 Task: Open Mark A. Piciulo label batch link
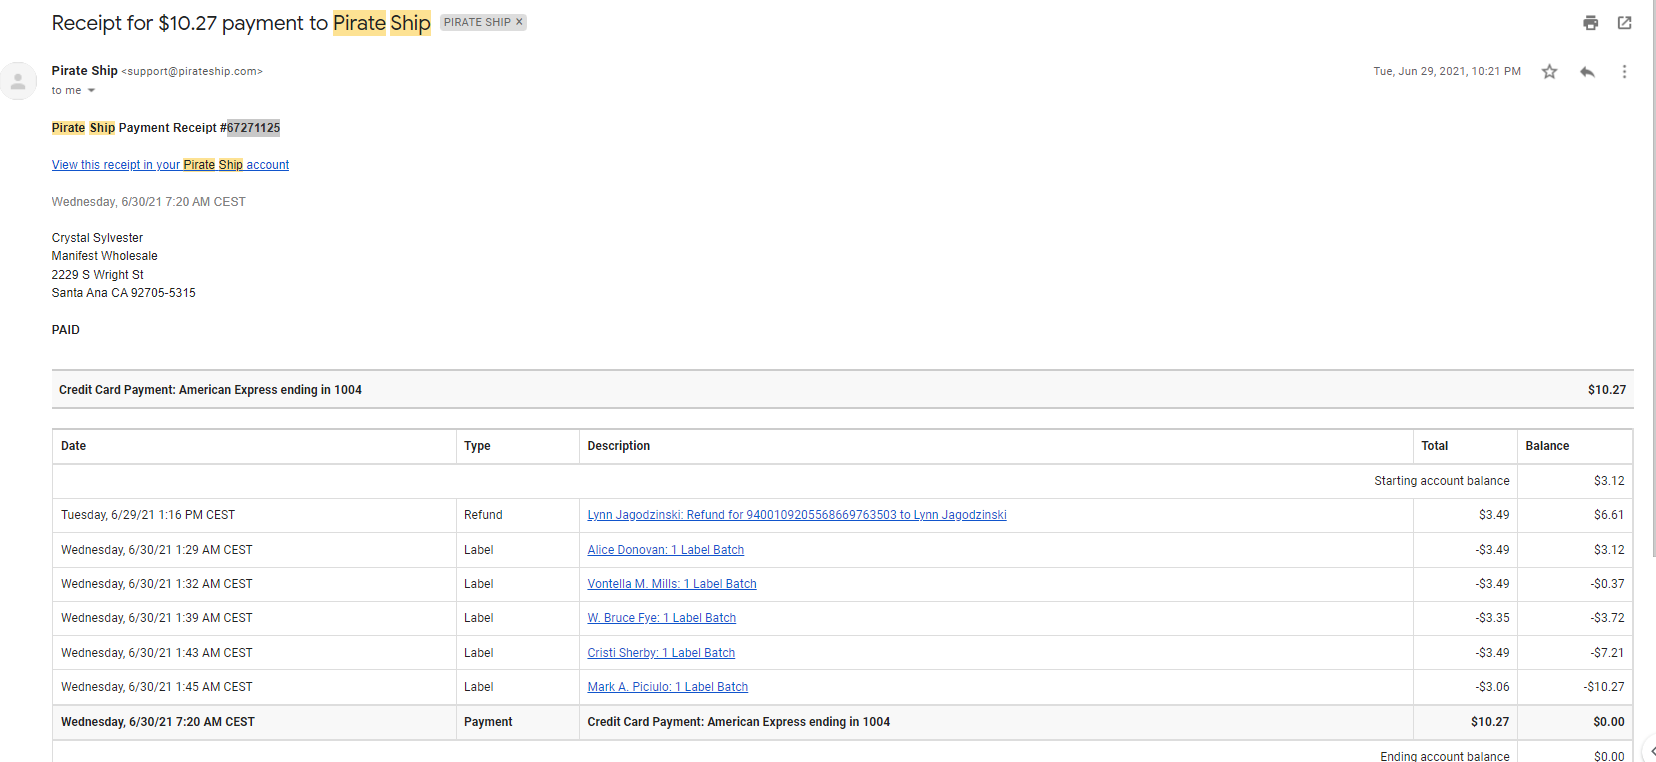tap(668, 687)
